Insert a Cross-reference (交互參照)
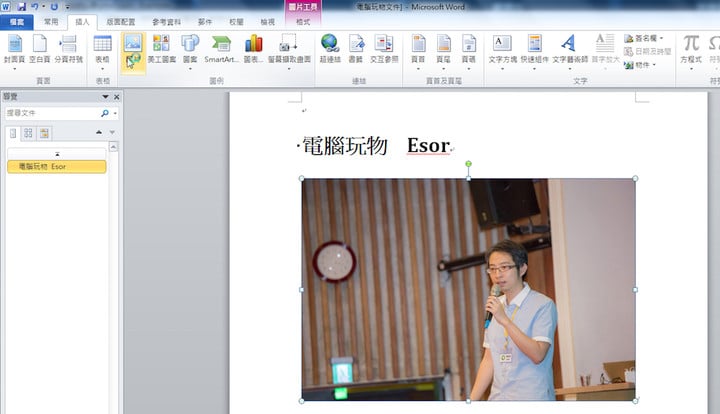720x414 pixels. pyautogui.click(x=384, y=49)
